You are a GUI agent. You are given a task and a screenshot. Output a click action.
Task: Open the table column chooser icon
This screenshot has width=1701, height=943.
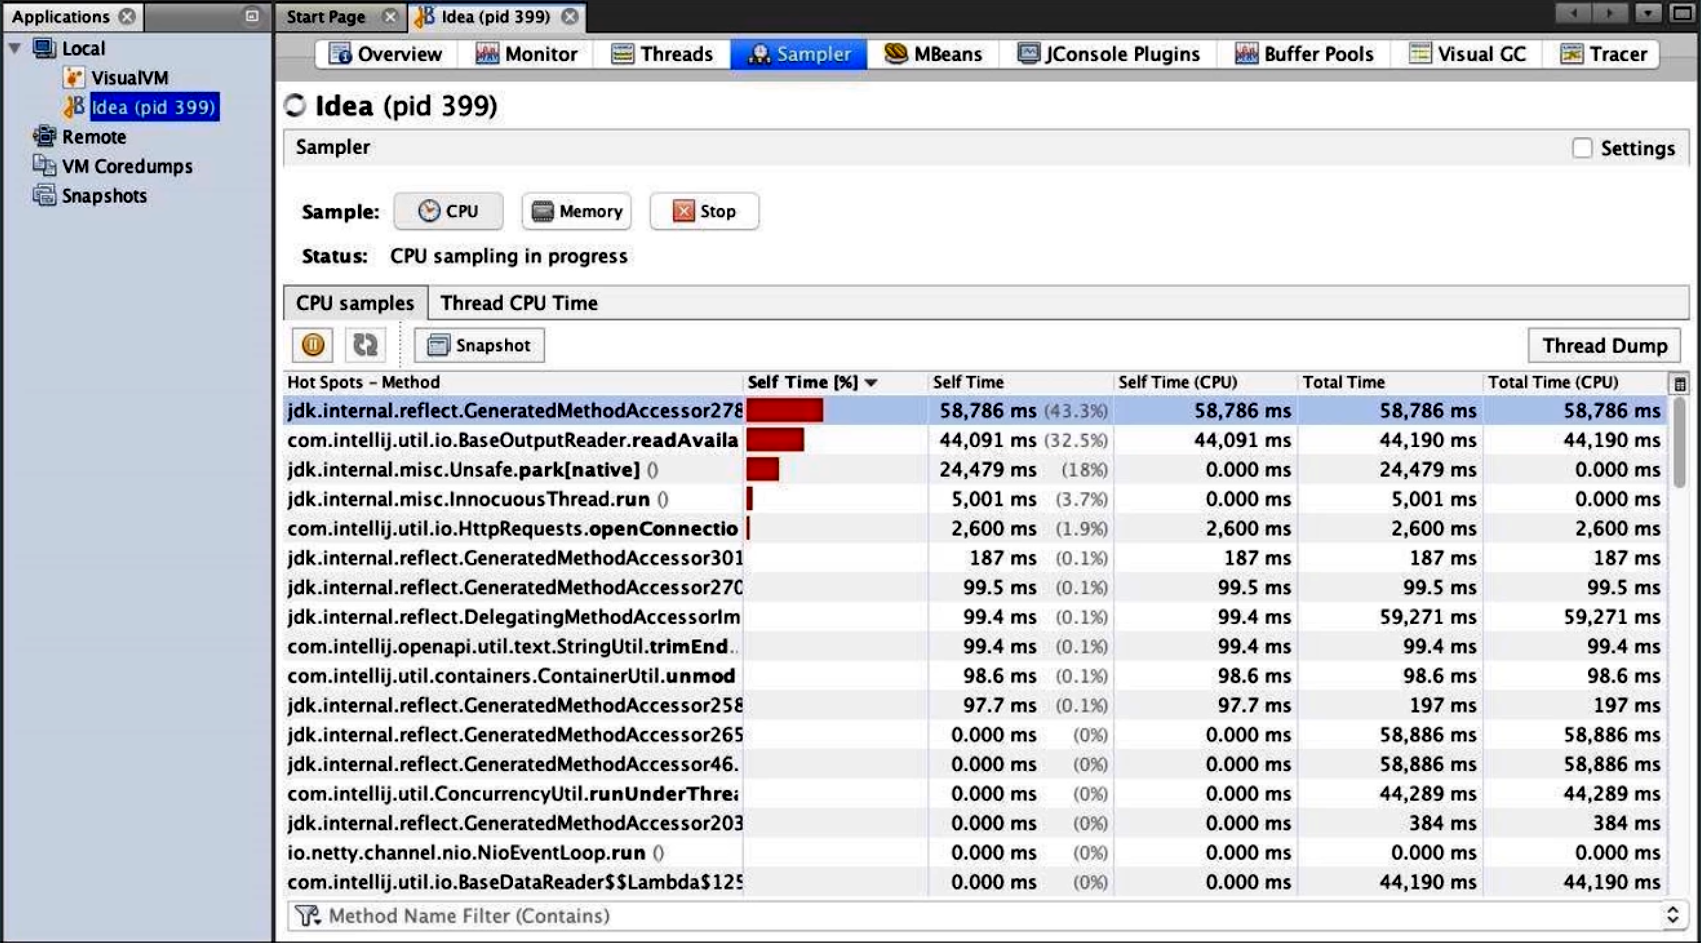[x=1680, y=383]
